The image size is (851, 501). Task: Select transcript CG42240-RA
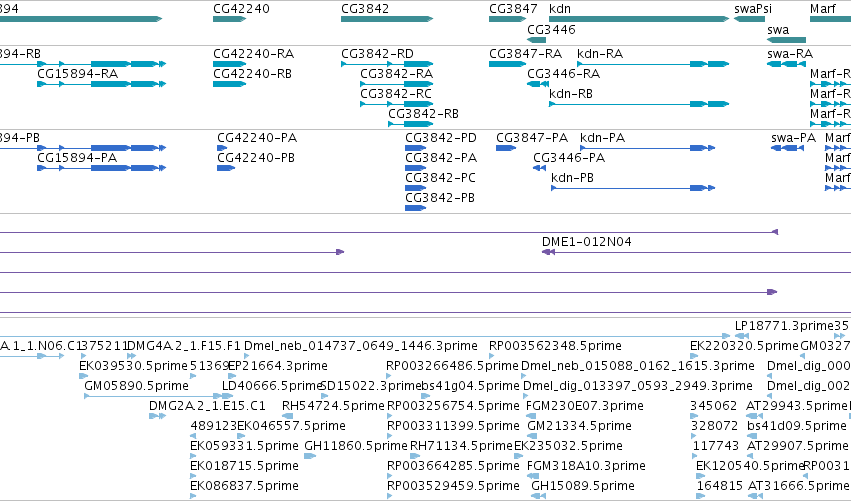[253, 54]
